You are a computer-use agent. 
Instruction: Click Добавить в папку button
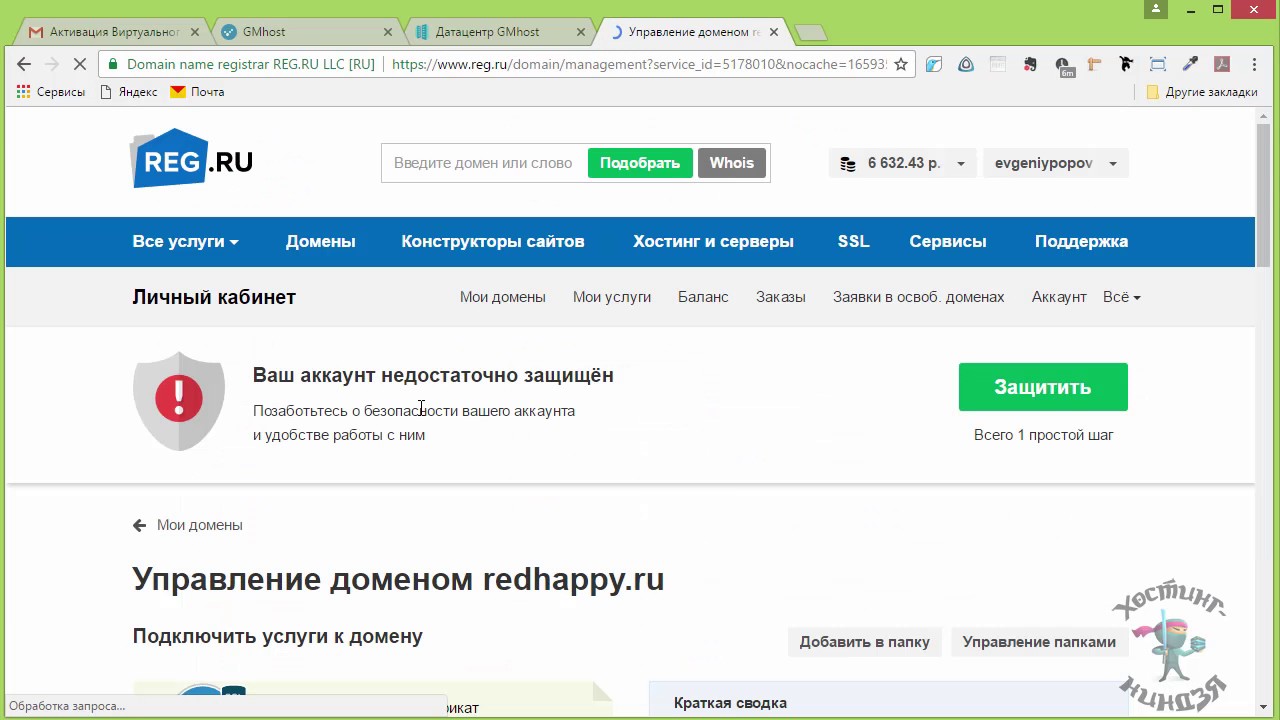864,642
